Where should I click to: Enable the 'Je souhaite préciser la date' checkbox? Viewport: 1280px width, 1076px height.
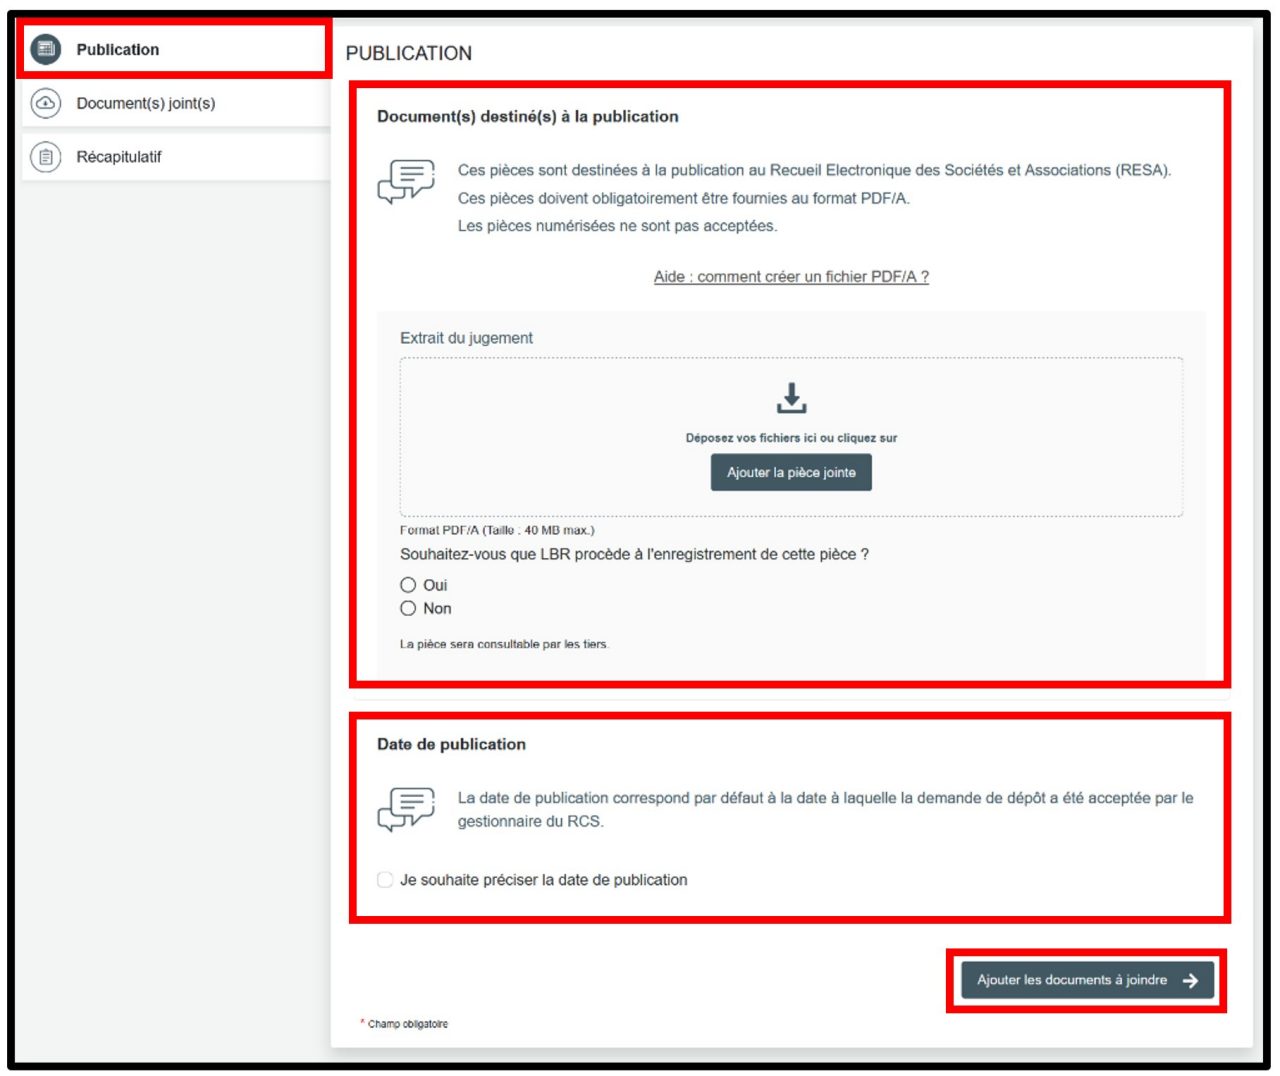click(x=385, y=880)
